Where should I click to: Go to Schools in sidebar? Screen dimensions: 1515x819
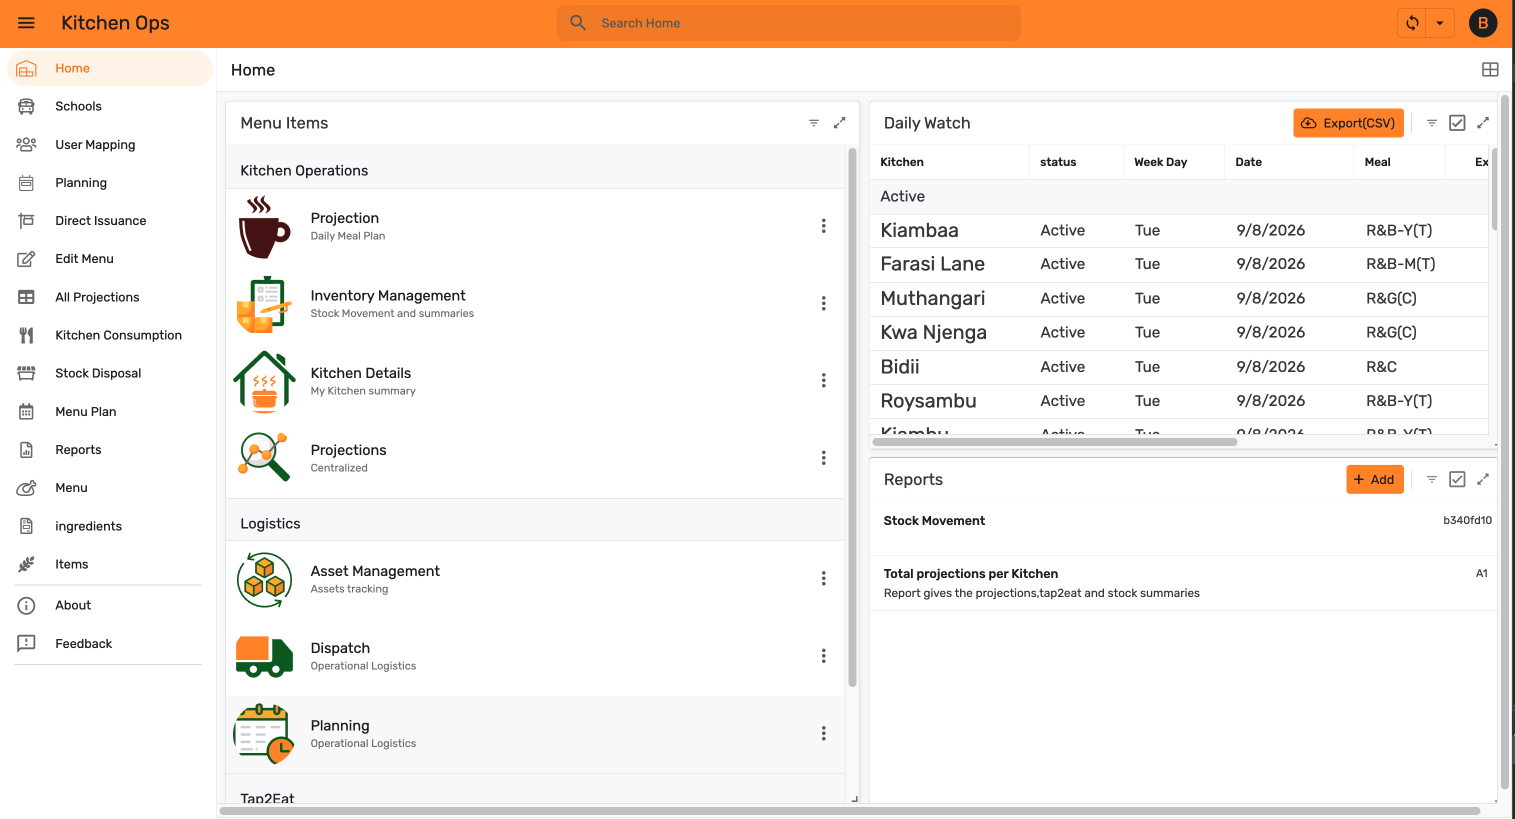(x=109, y=106)
